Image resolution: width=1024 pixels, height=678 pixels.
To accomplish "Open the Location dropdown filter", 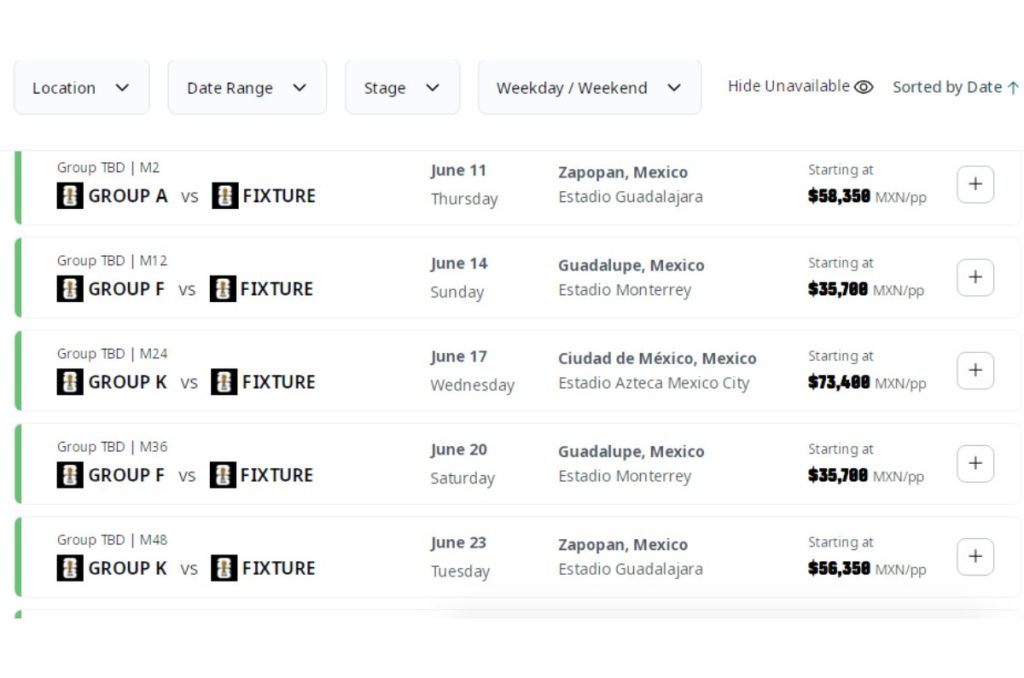I will click(x=81, y=88).
